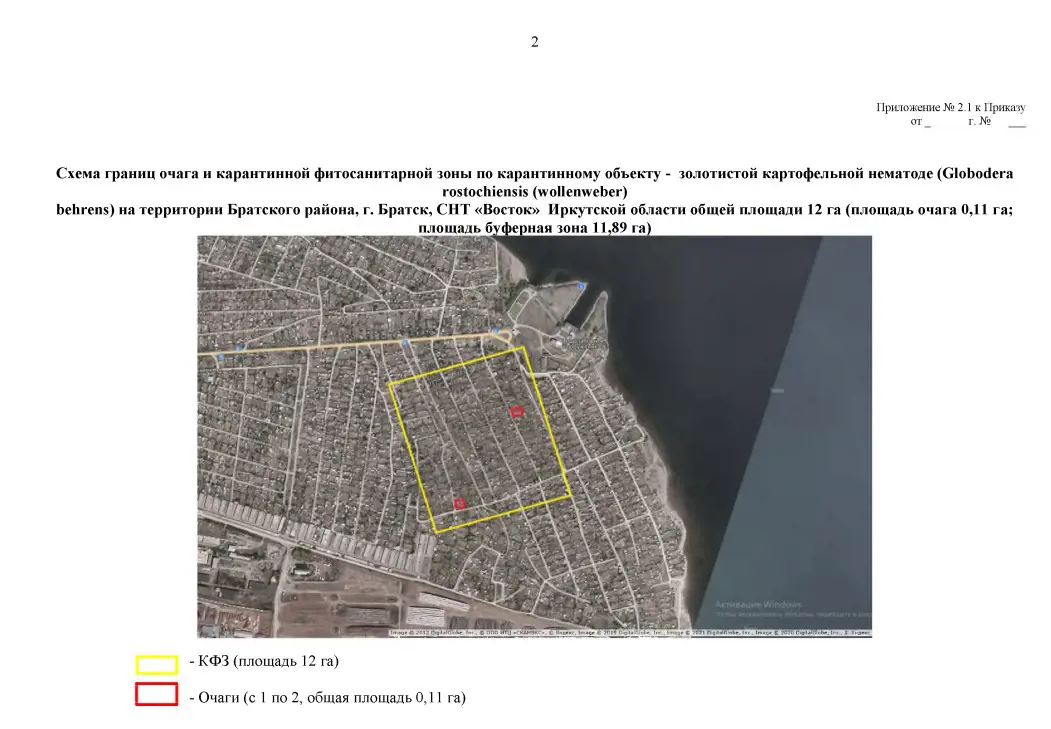Click blue stop marker mid-road above yellow zone's left corner

404,342
